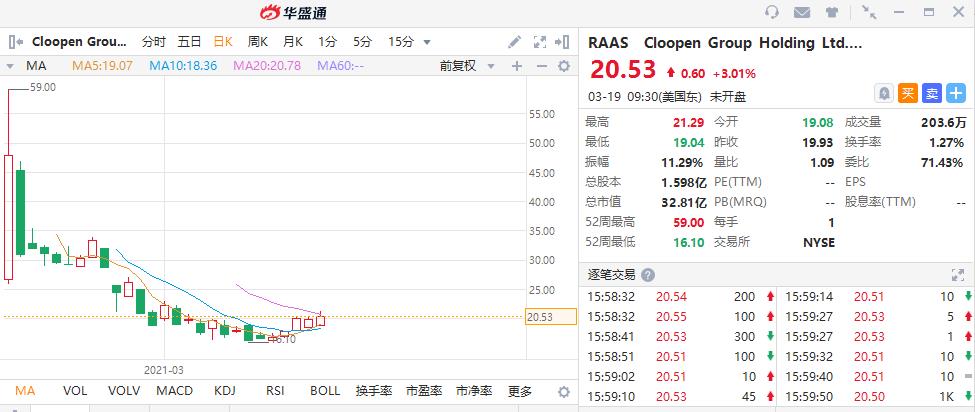This screenshot has height=412, width=975.
Task: Zoom out the chart with minus icon
Action: tap(542, 66)
